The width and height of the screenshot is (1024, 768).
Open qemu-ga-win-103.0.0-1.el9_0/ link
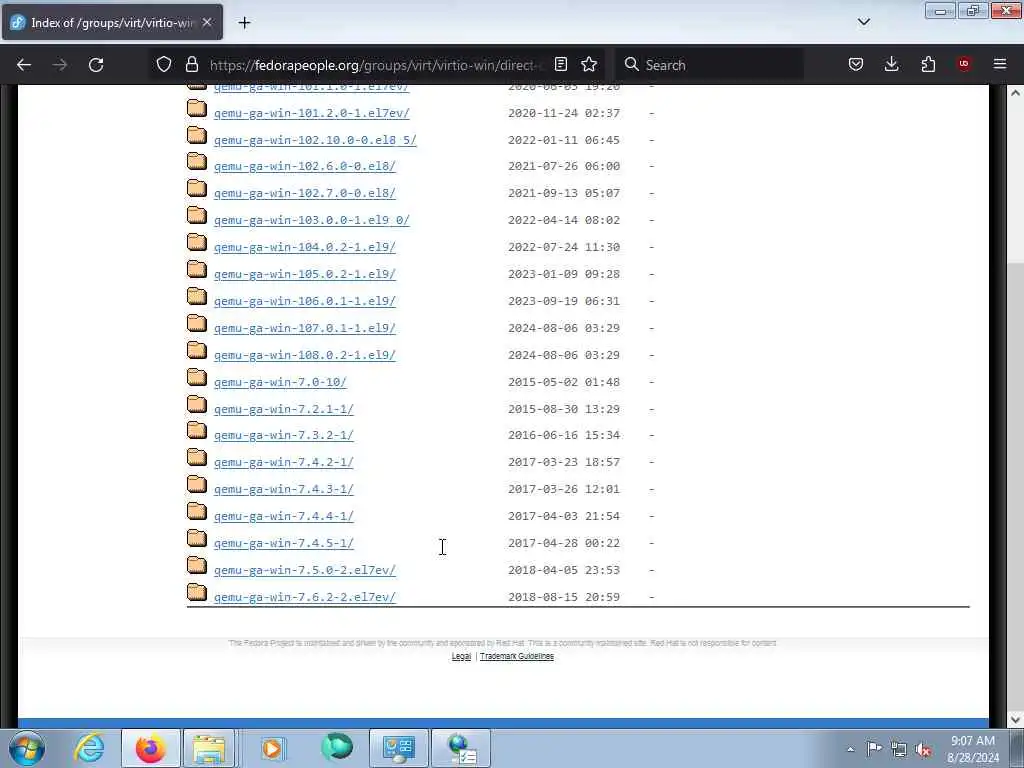(312, 220)
